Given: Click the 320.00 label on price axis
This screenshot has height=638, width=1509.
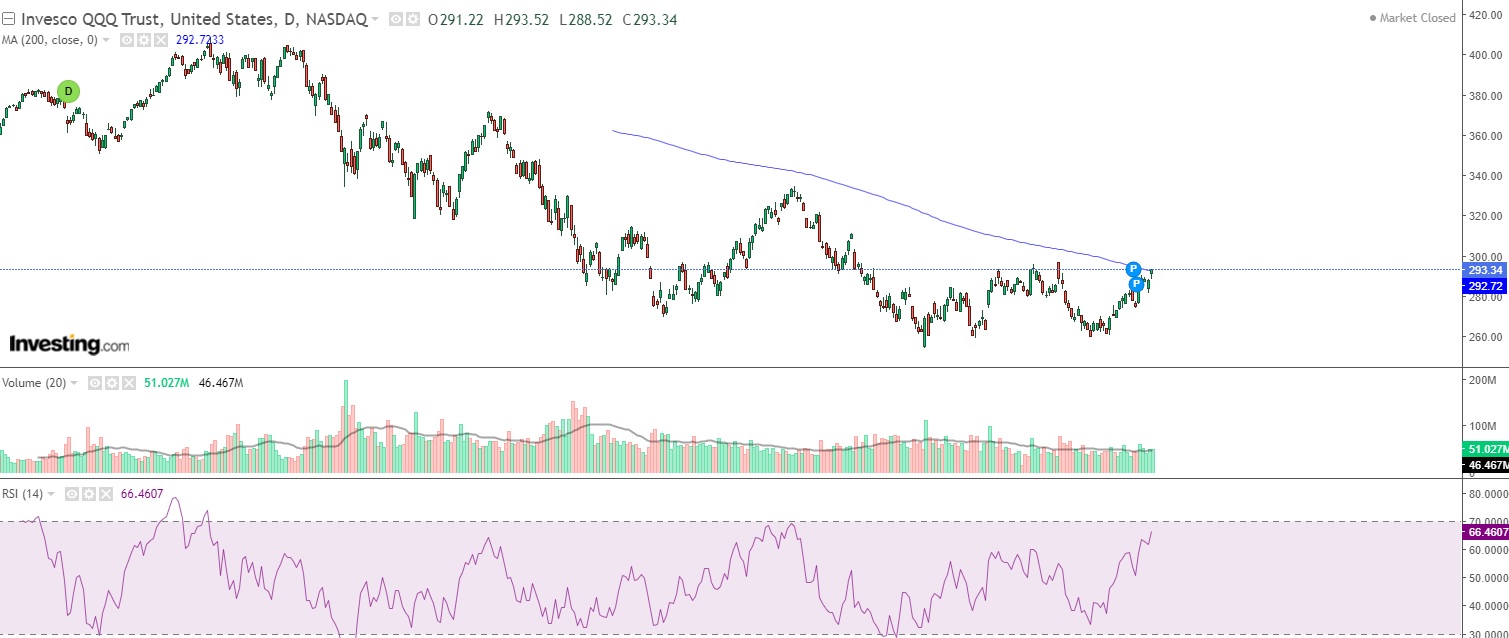Looking at the screenshot, I should coord(1486,216).
